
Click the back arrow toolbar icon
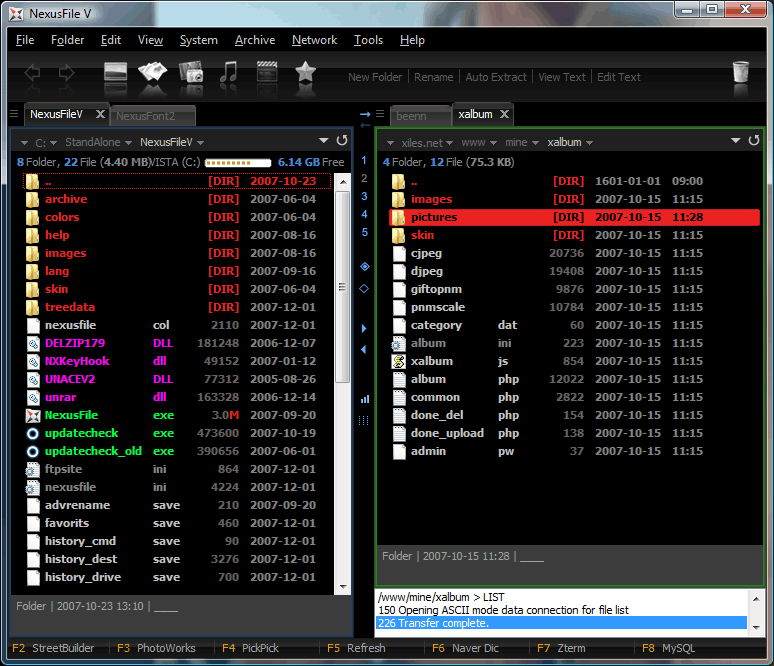(x=33, y=73)
